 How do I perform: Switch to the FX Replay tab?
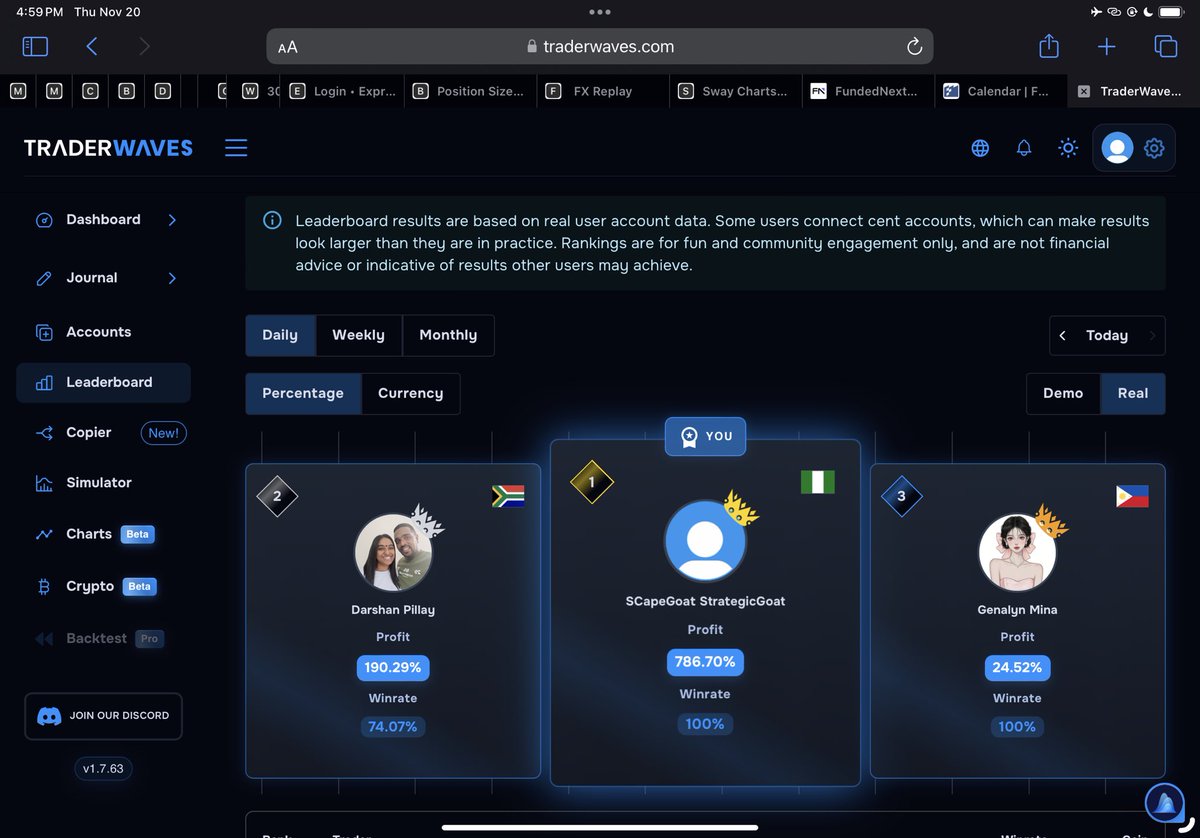[602, 91]
